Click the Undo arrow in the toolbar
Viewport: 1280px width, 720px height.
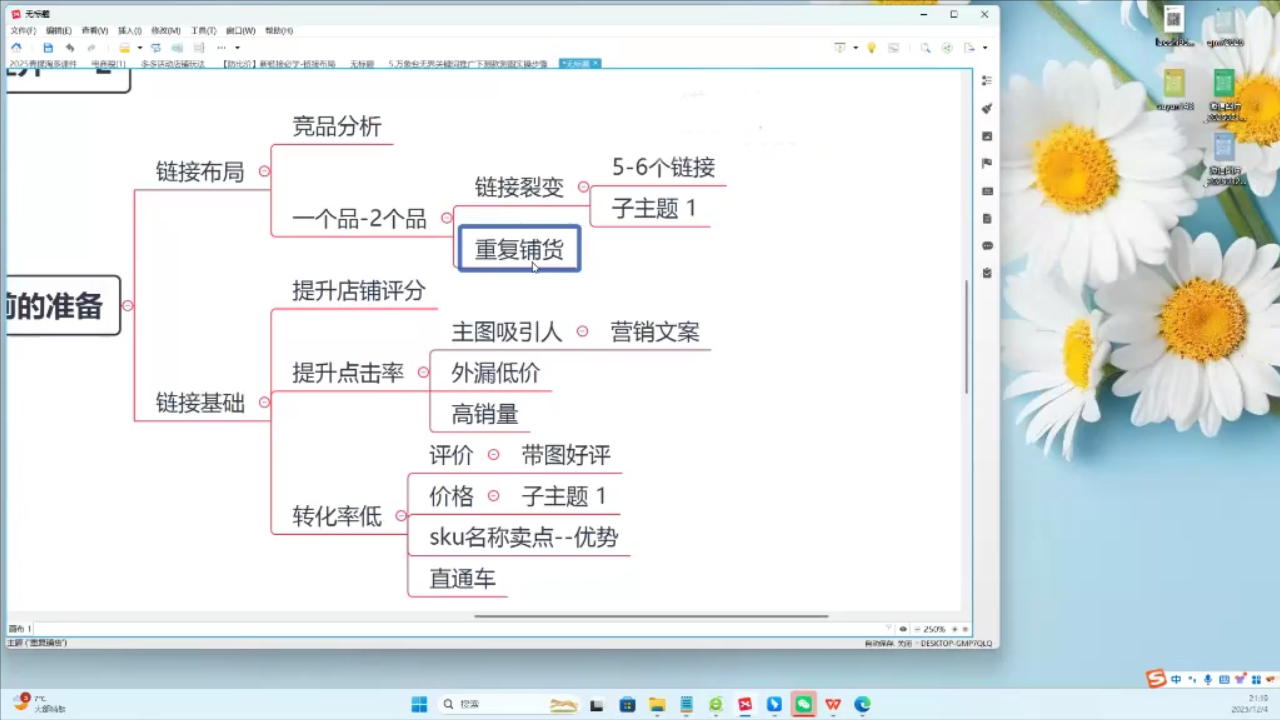coord(69,47)
